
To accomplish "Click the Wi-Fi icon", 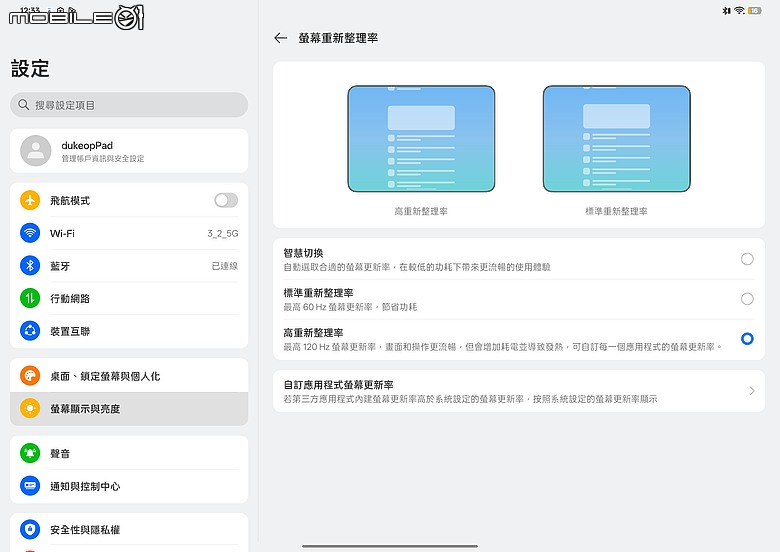I will [x=30, y=233].
